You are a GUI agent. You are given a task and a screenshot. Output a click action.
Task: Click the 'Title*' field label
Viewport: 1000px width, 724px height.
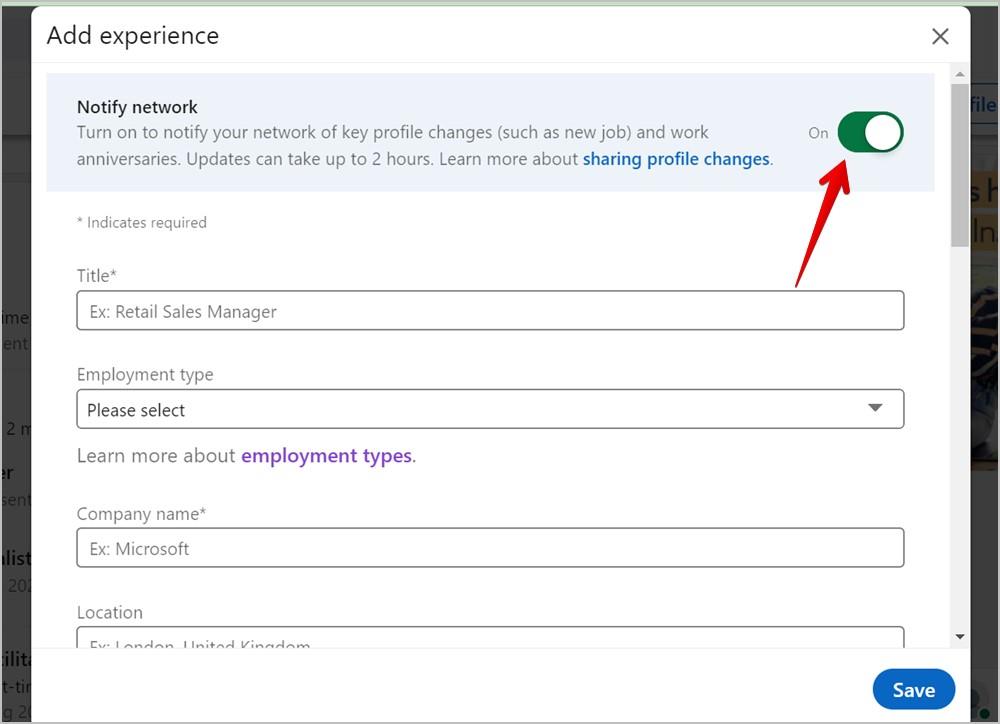tap(96, 276)
